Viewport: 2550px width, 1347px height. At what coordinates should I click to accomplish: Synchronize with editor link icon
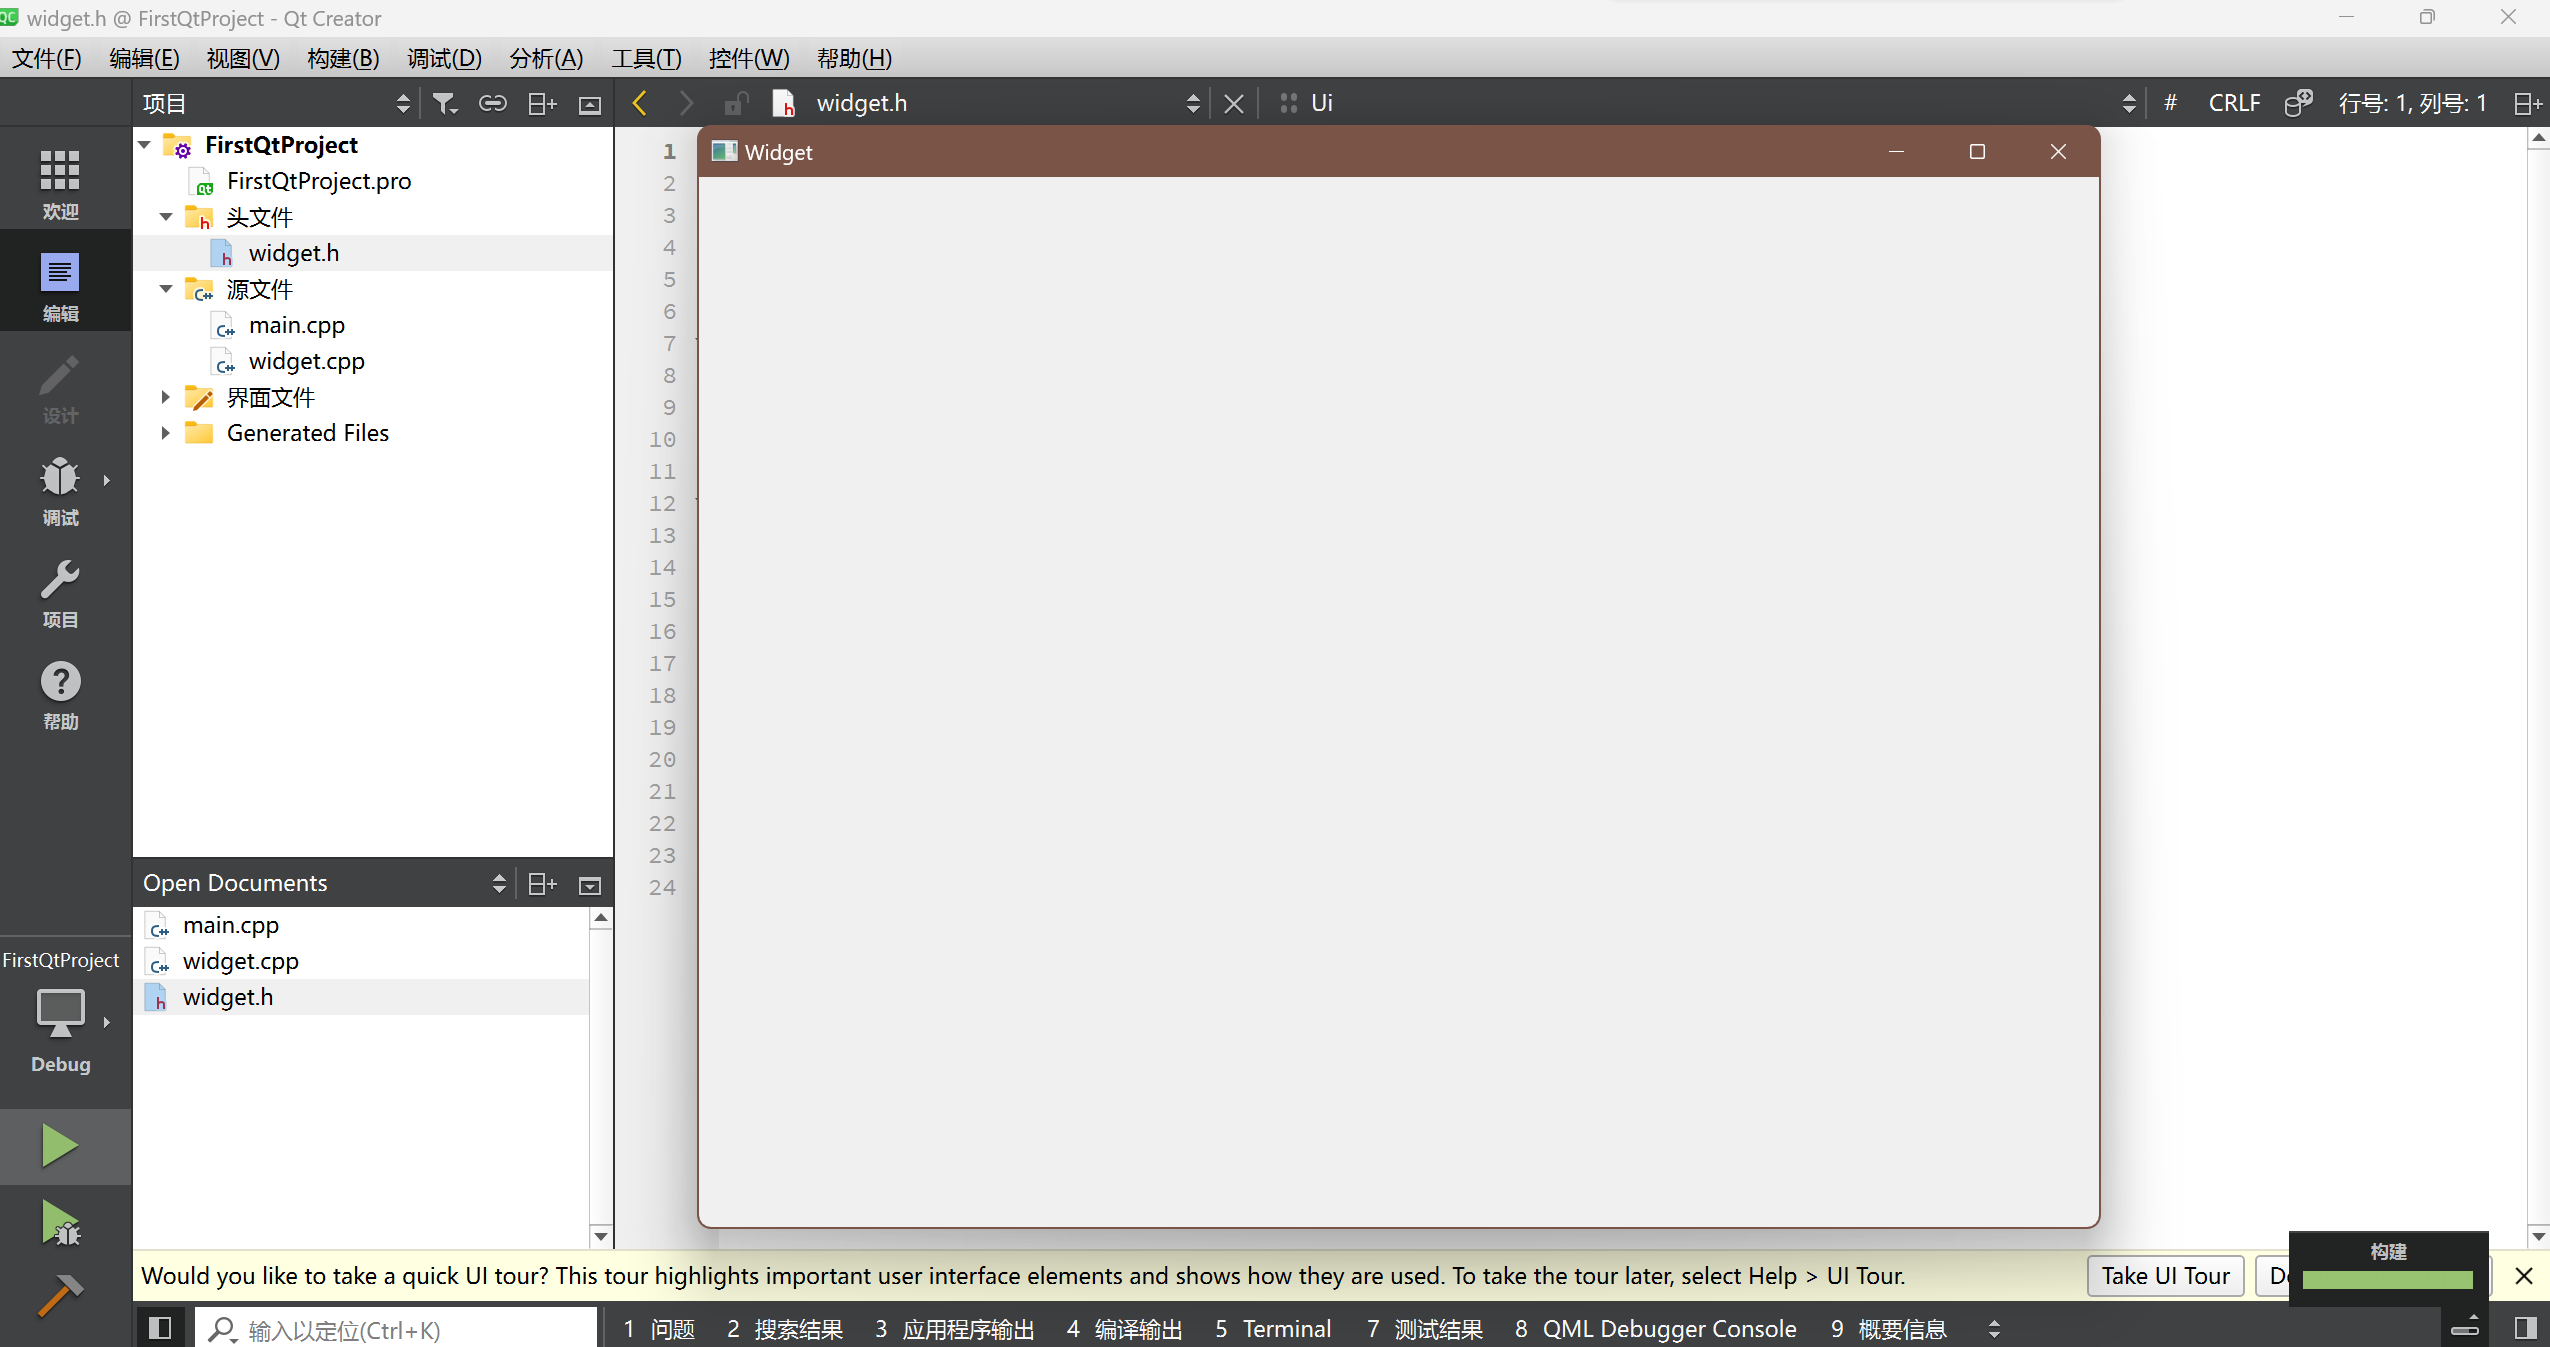(493, 103)
